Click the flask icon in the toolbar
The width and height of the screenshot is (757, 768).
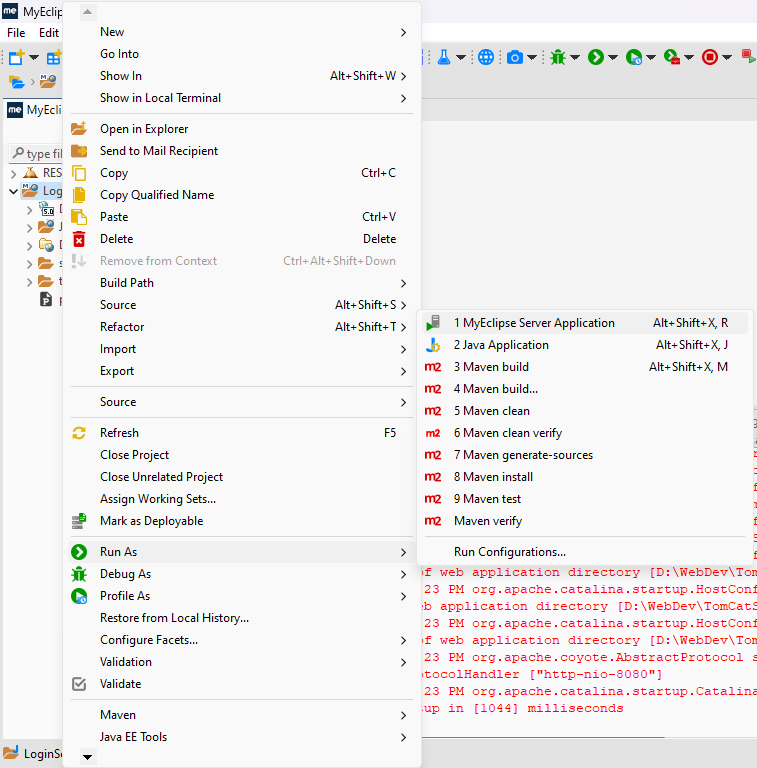pos(444,57)
